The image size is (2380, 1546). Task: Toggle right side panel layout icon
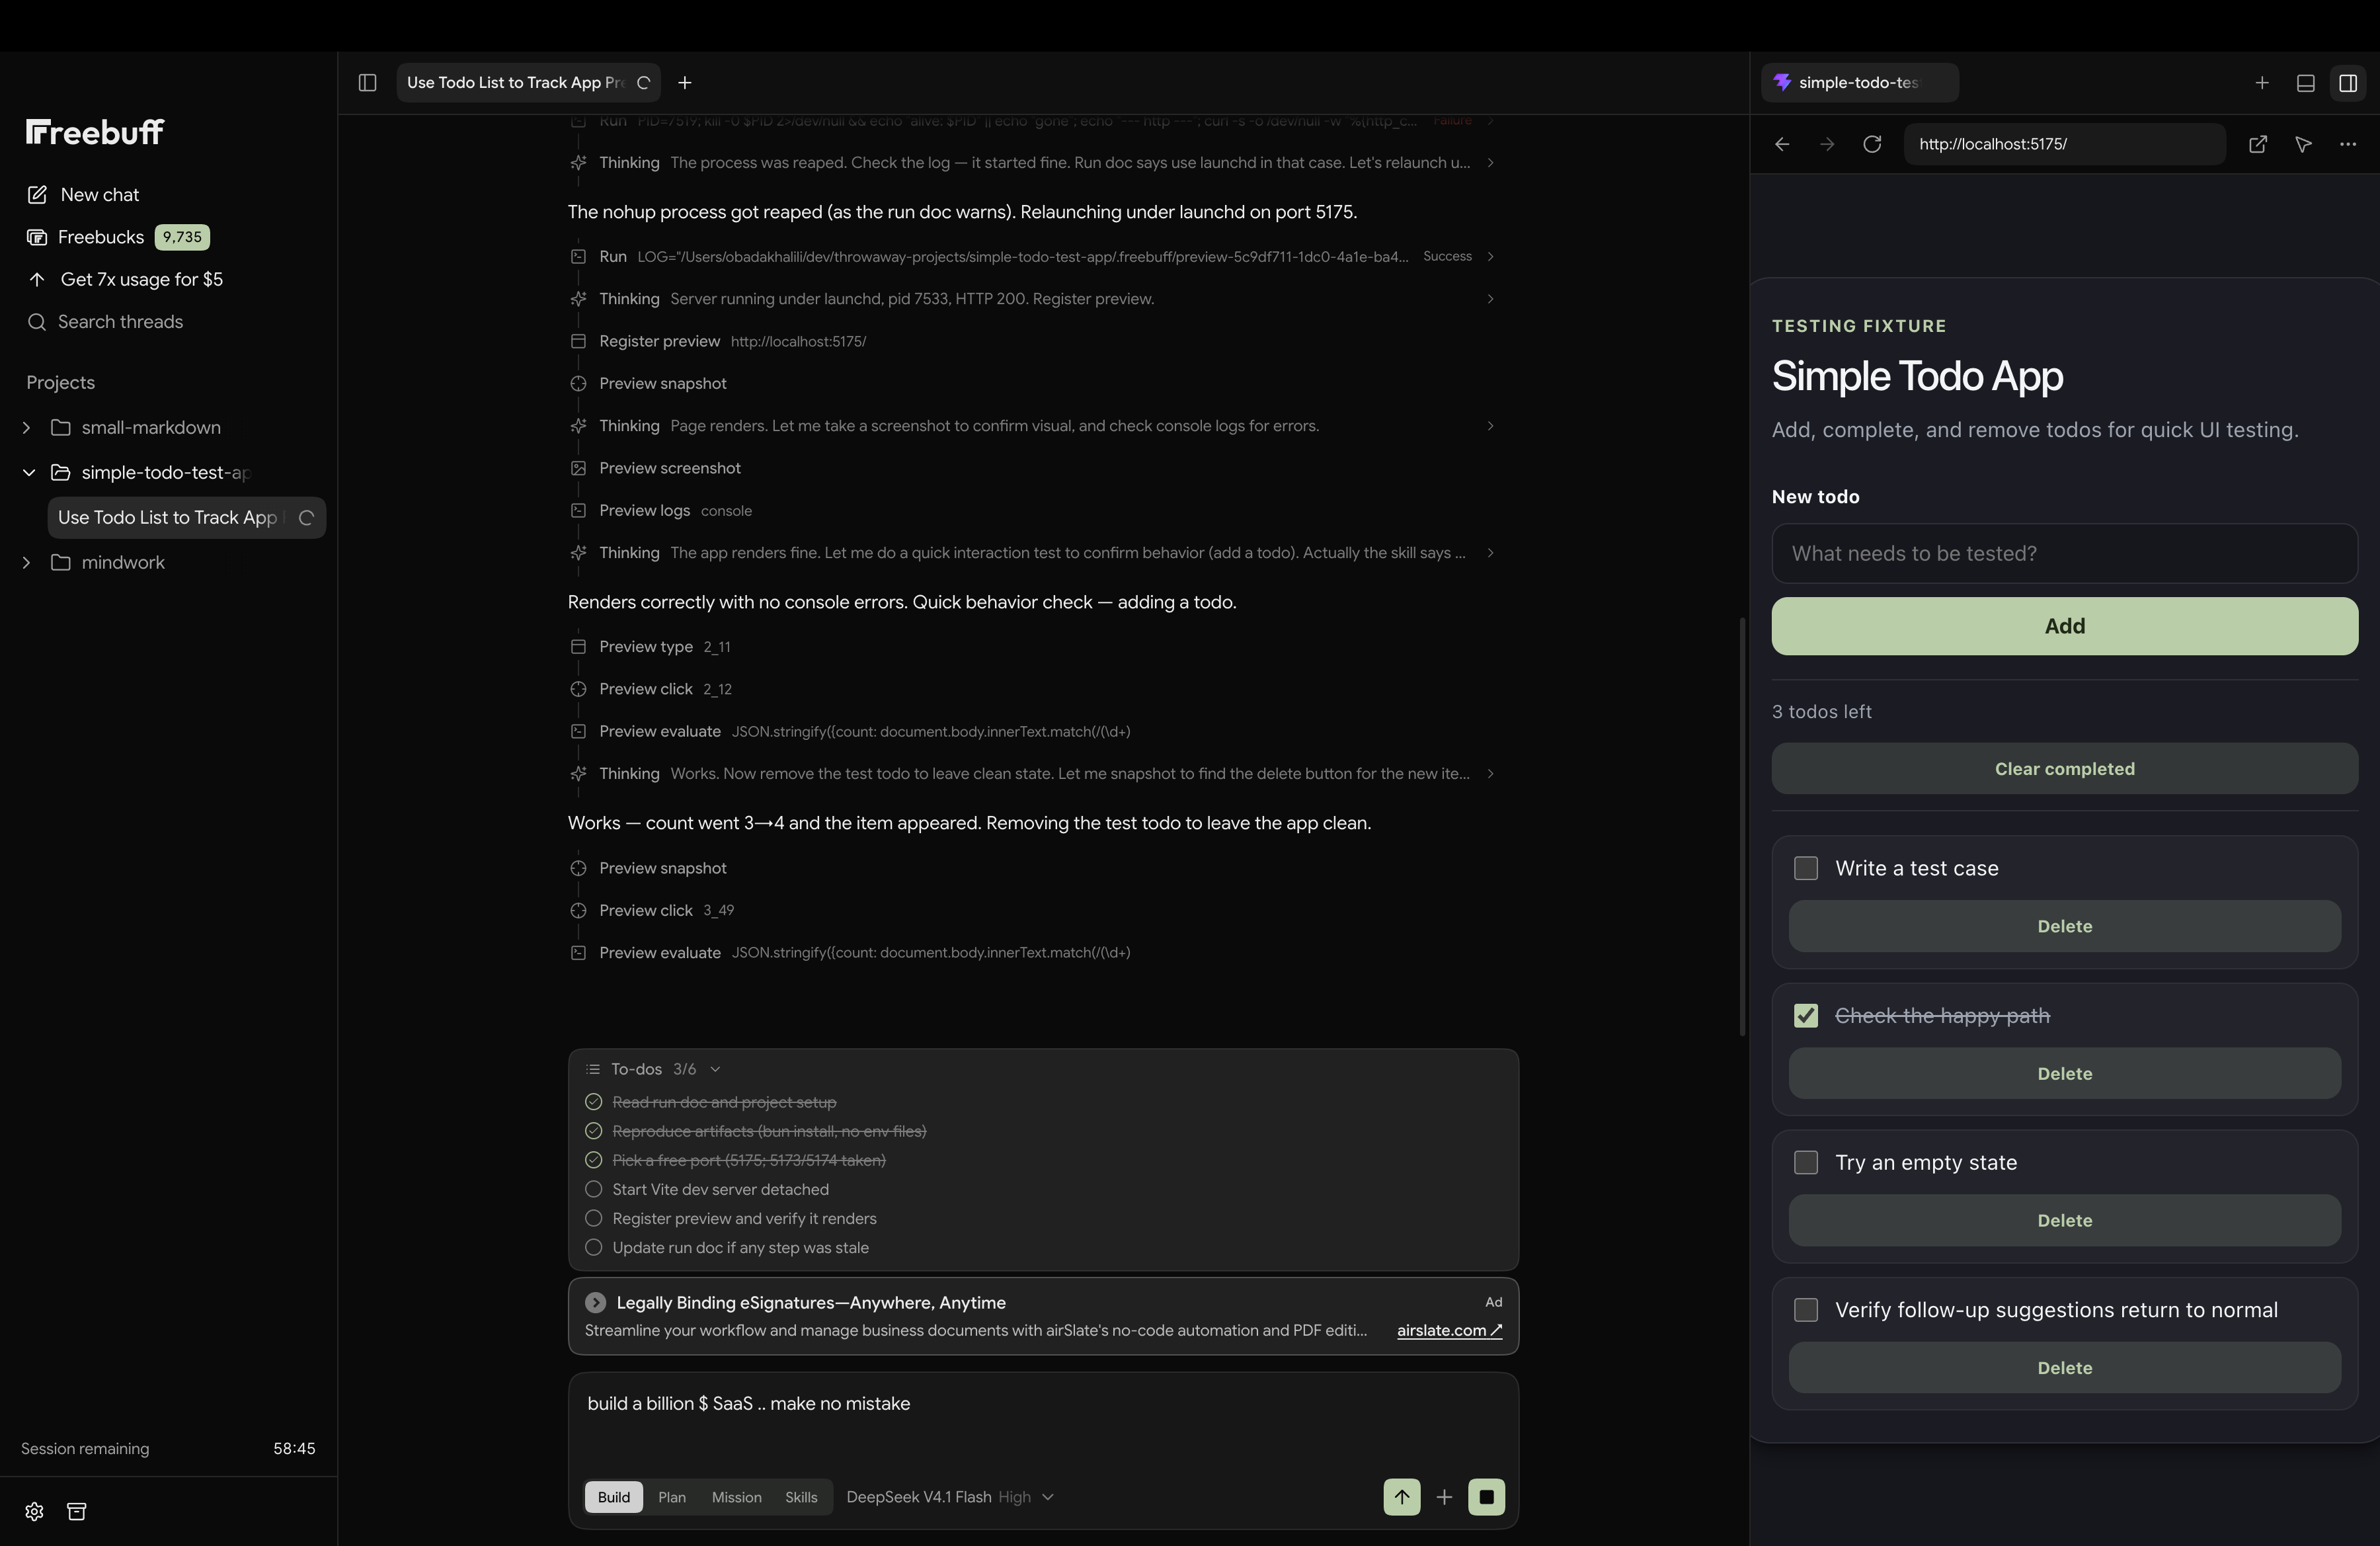click(2348, 83)
